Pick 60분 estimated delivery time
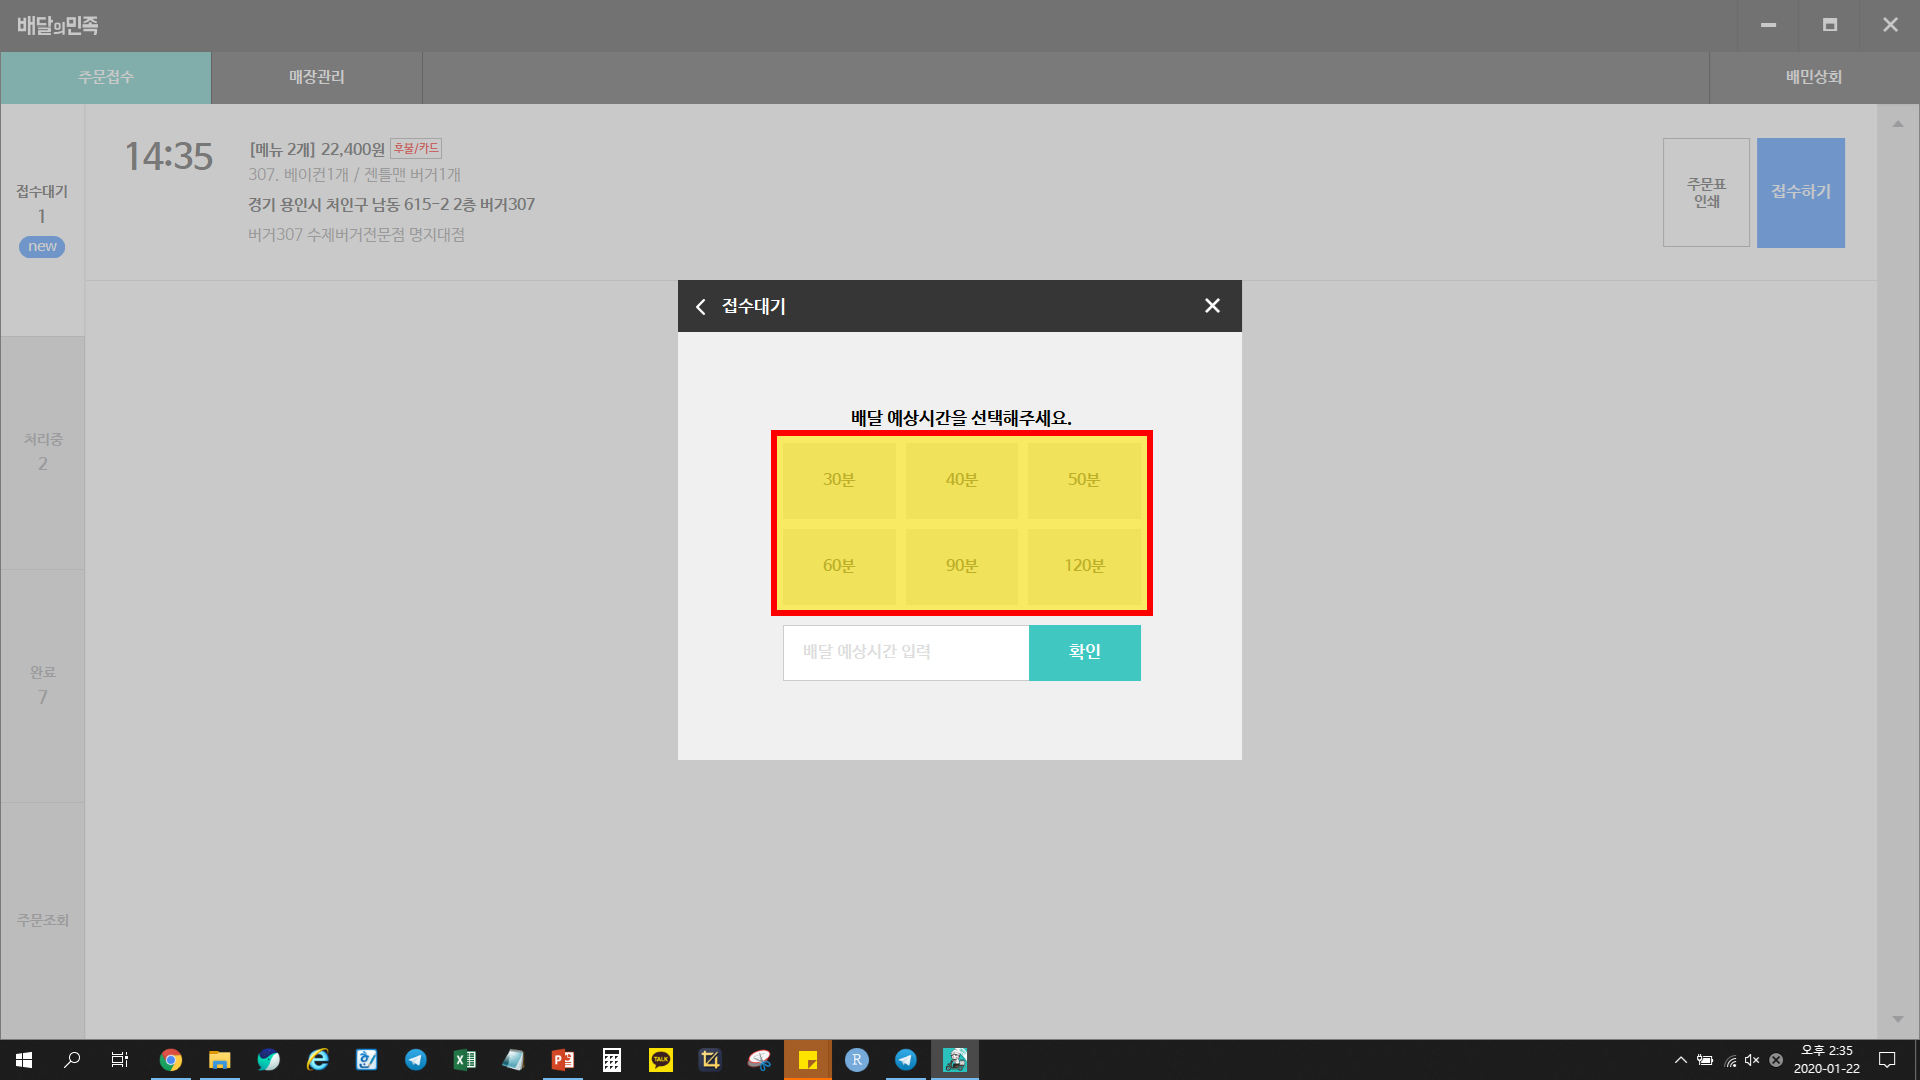This screenshot has height=1080, width=1920. 839,566
